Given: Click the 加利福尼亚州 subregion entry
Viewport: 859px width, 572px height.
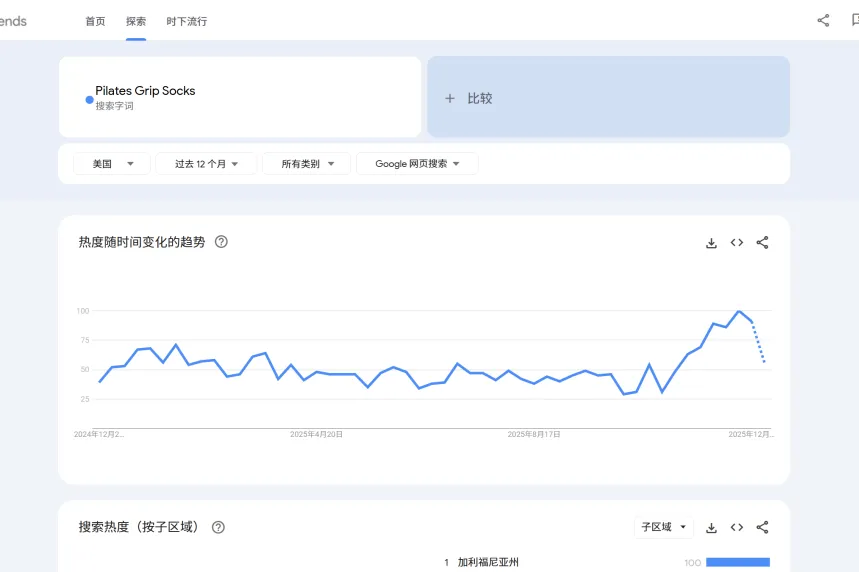Looking at the screenshot, I should 488,563.
